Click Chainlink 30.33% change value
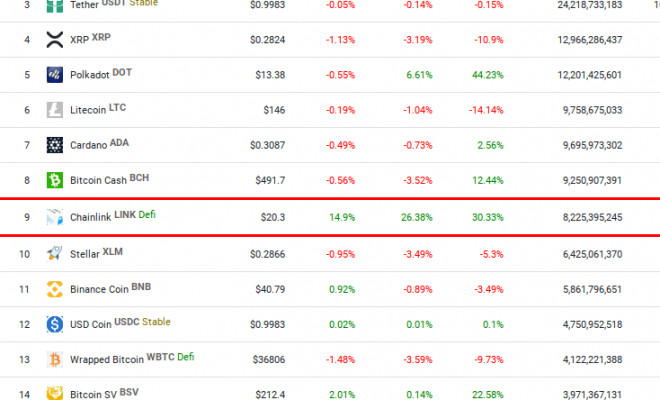The image size is (660, 400). [488, 217]
